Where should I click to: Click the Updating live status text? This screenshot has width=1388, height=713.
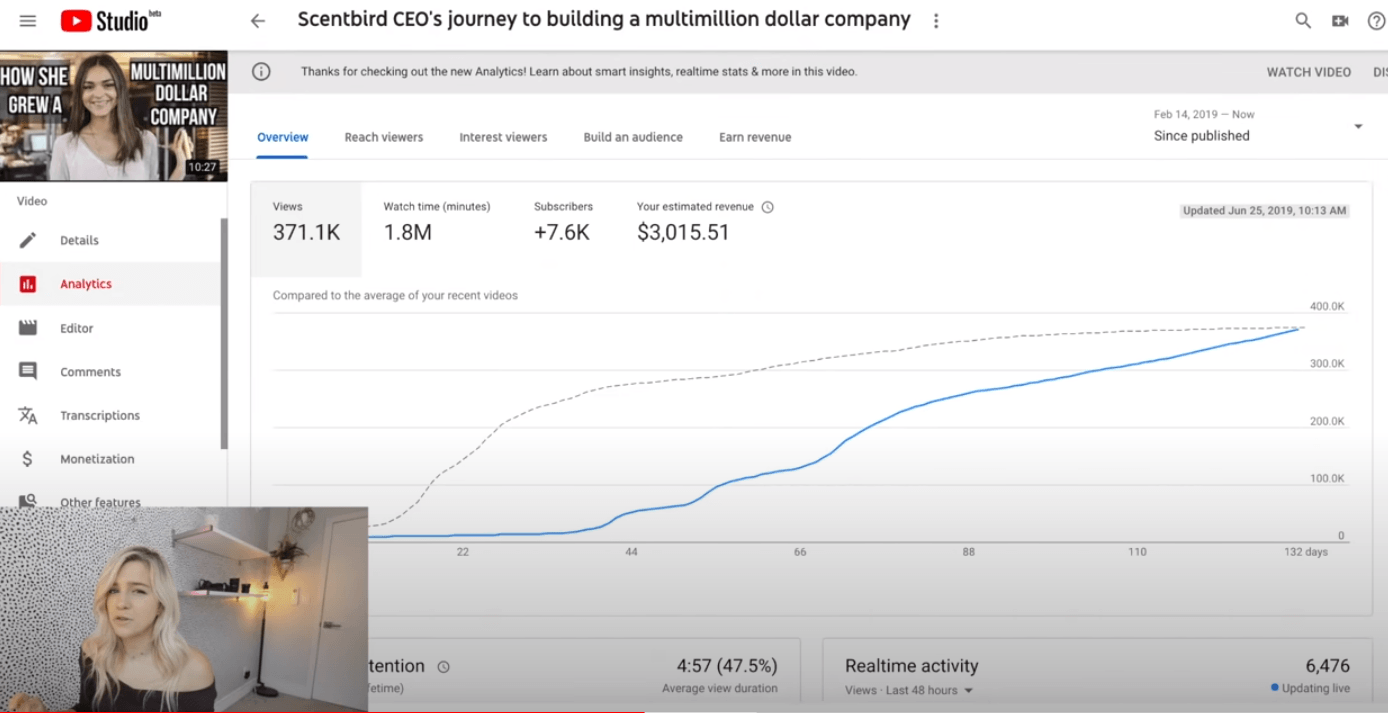[1315, 688]
